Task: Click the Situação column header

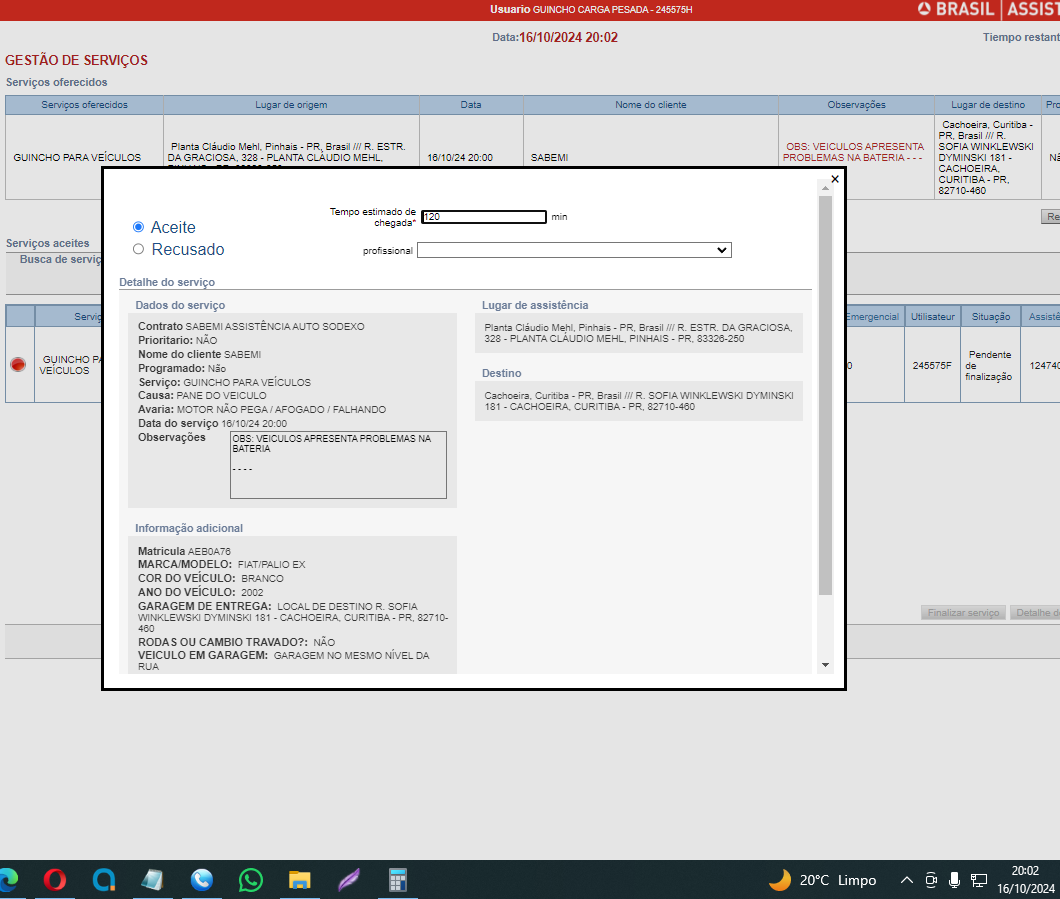Action: point(991,316)
